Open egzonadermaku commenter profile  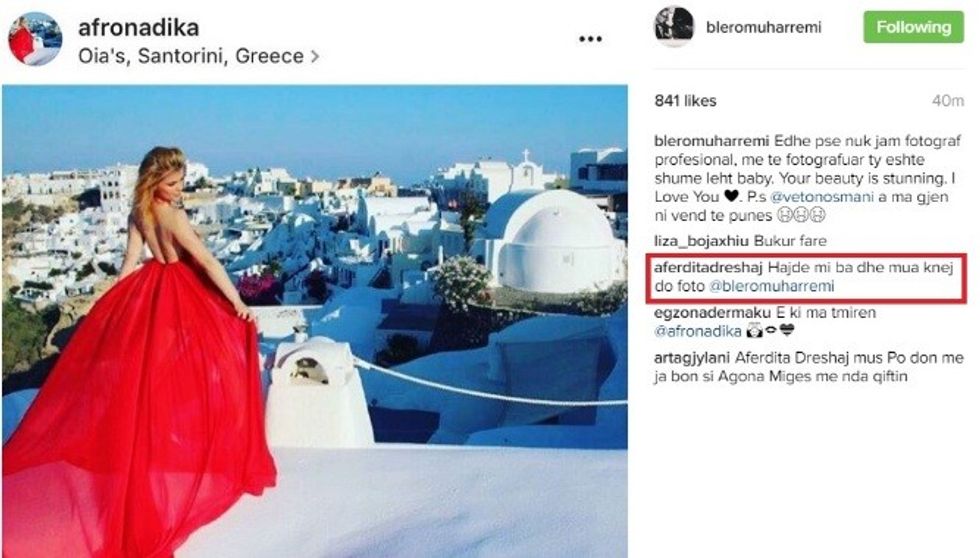712,312
